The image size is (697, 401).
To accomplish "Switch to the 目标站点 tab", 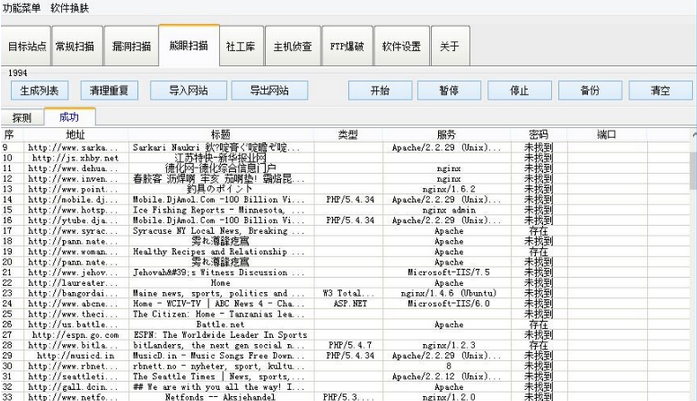I will 27,47.
